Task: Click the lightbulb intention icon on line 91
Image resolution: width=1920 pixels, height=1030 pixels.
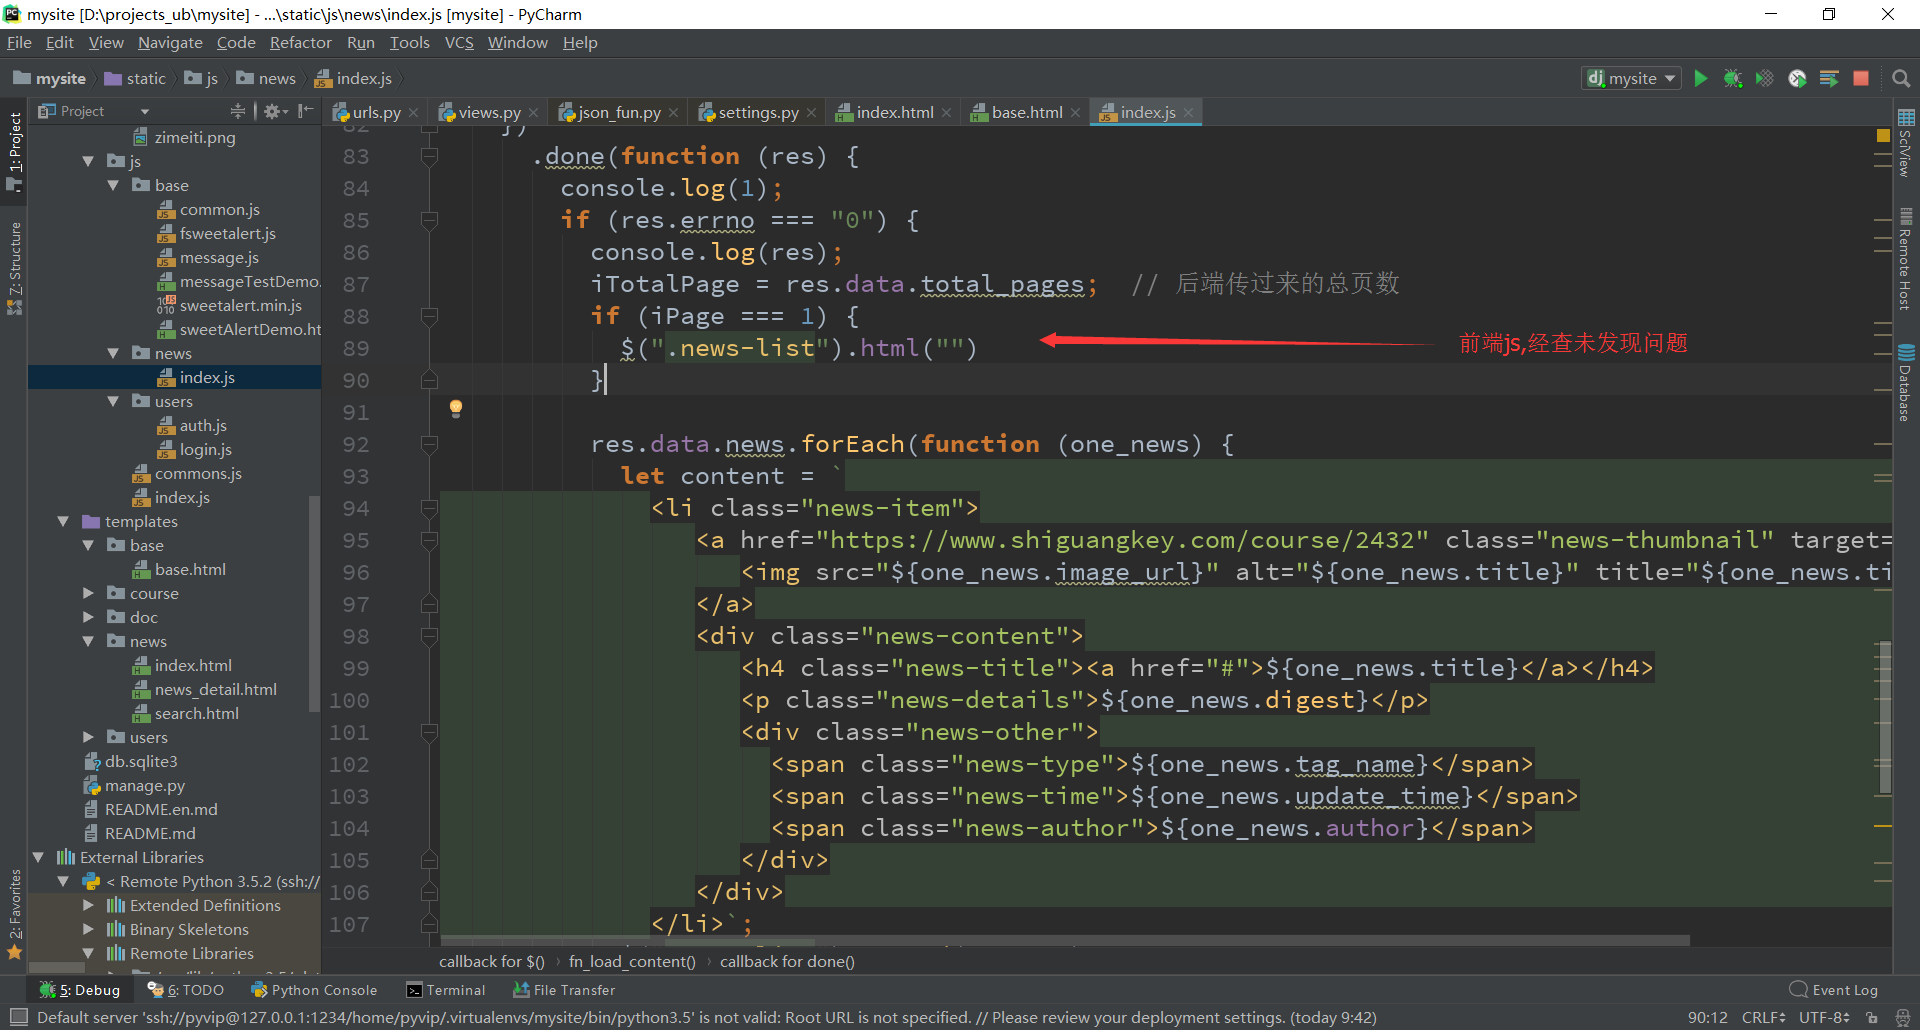Action: pyautogui.click(x=456, y=408)
